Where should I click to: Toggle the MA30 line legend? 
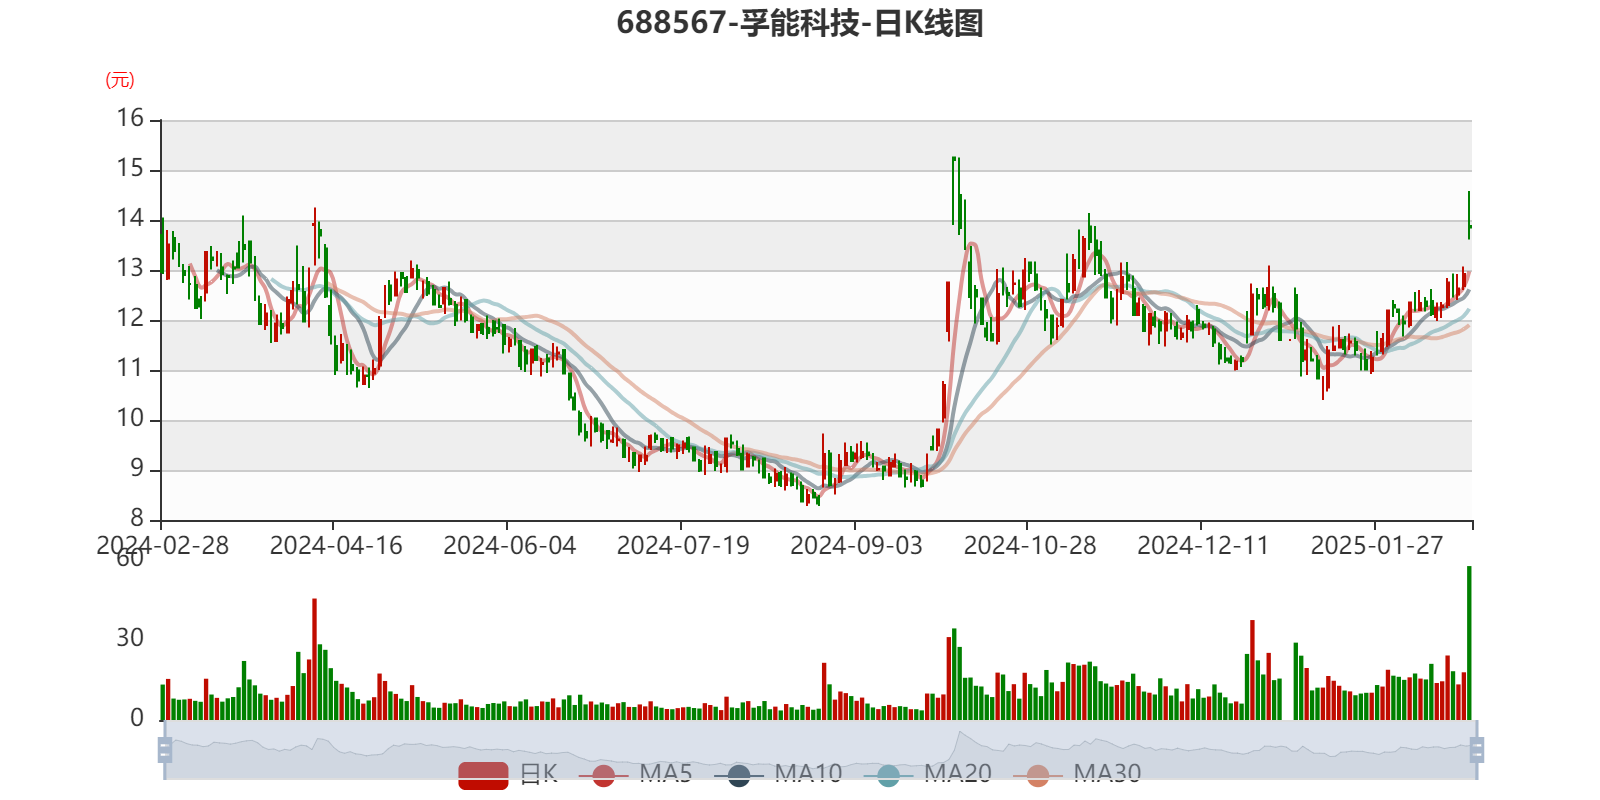tap(1078, 774)
